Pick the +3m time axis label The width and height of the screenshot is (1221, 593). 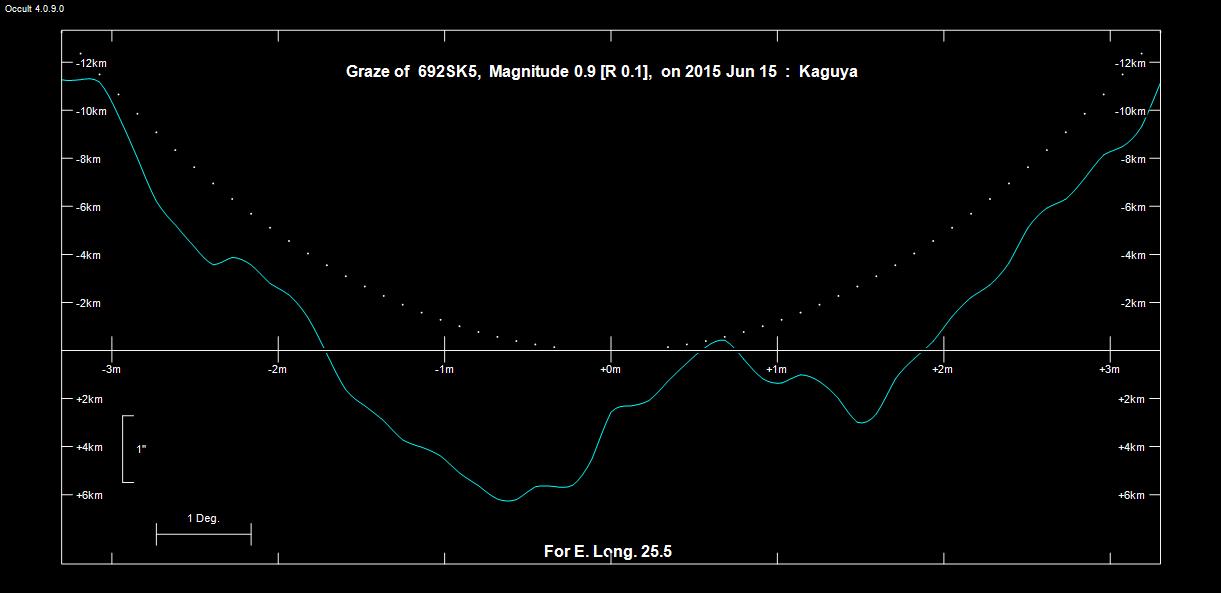tap(1108, 370)
